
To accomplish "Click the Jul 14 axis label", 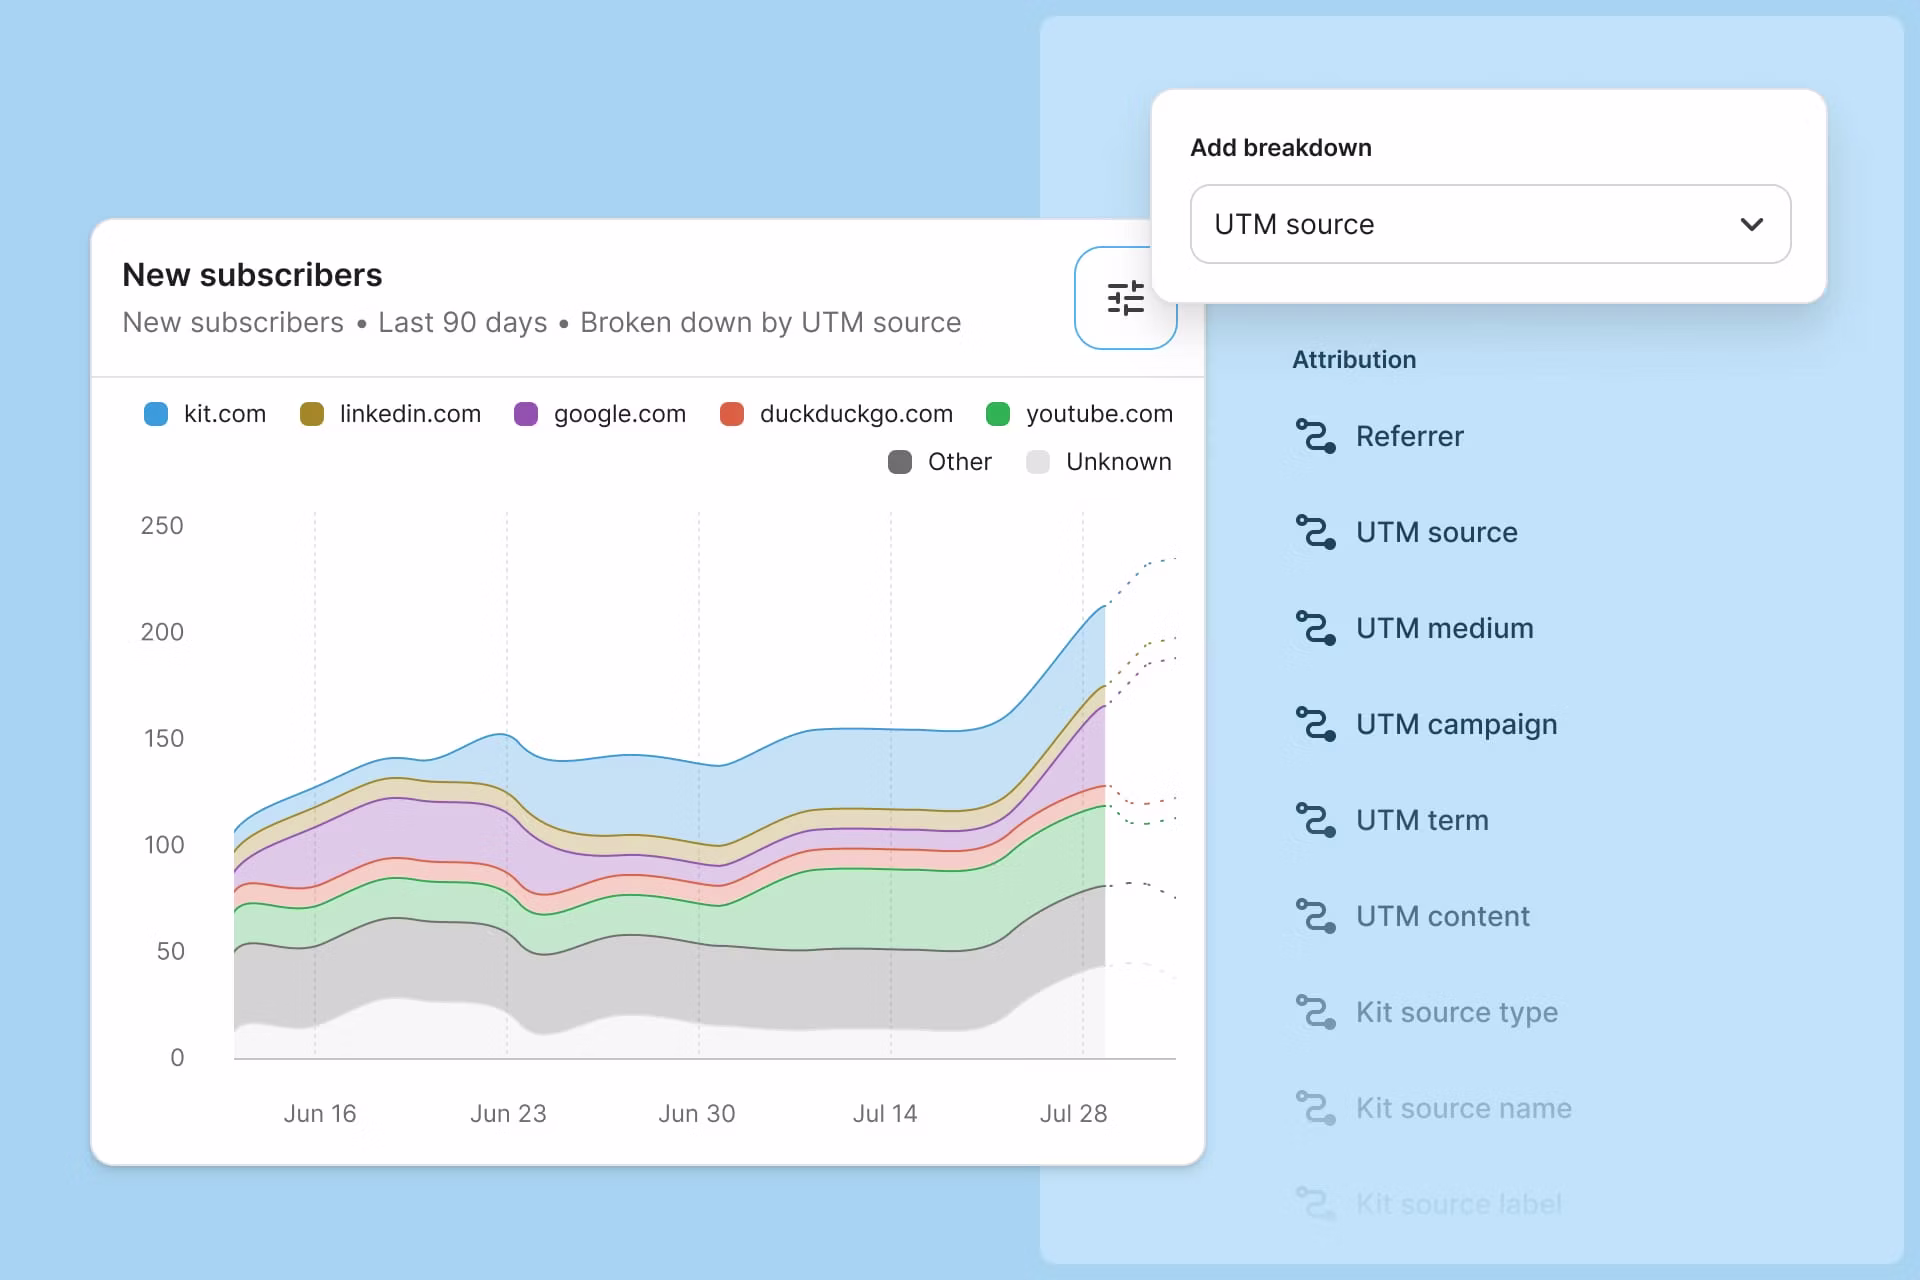I will pyautogui.click(x=885, y=1114).
